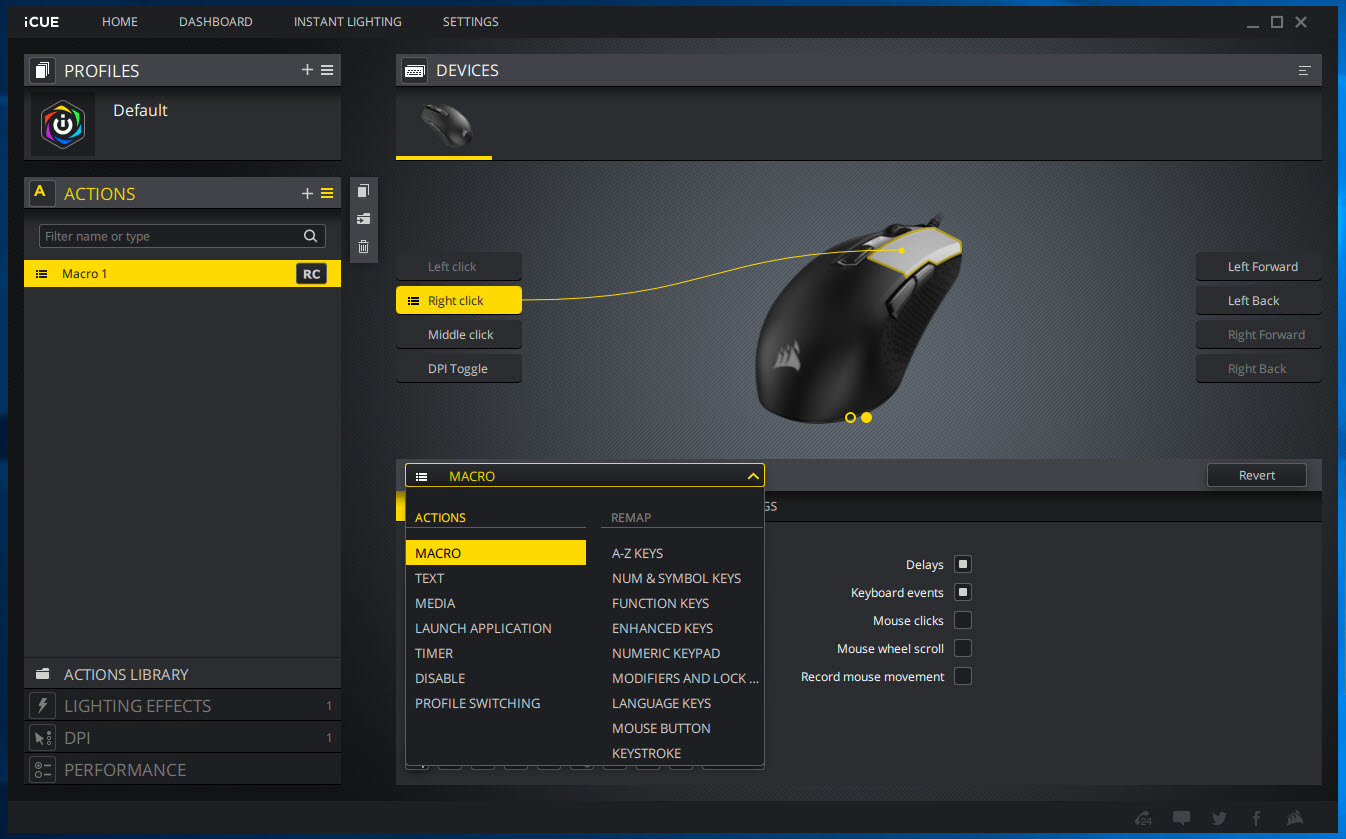Expand the Lighting Effects section
Viewport: 1346px width, 839px height.
pos(182,705)
